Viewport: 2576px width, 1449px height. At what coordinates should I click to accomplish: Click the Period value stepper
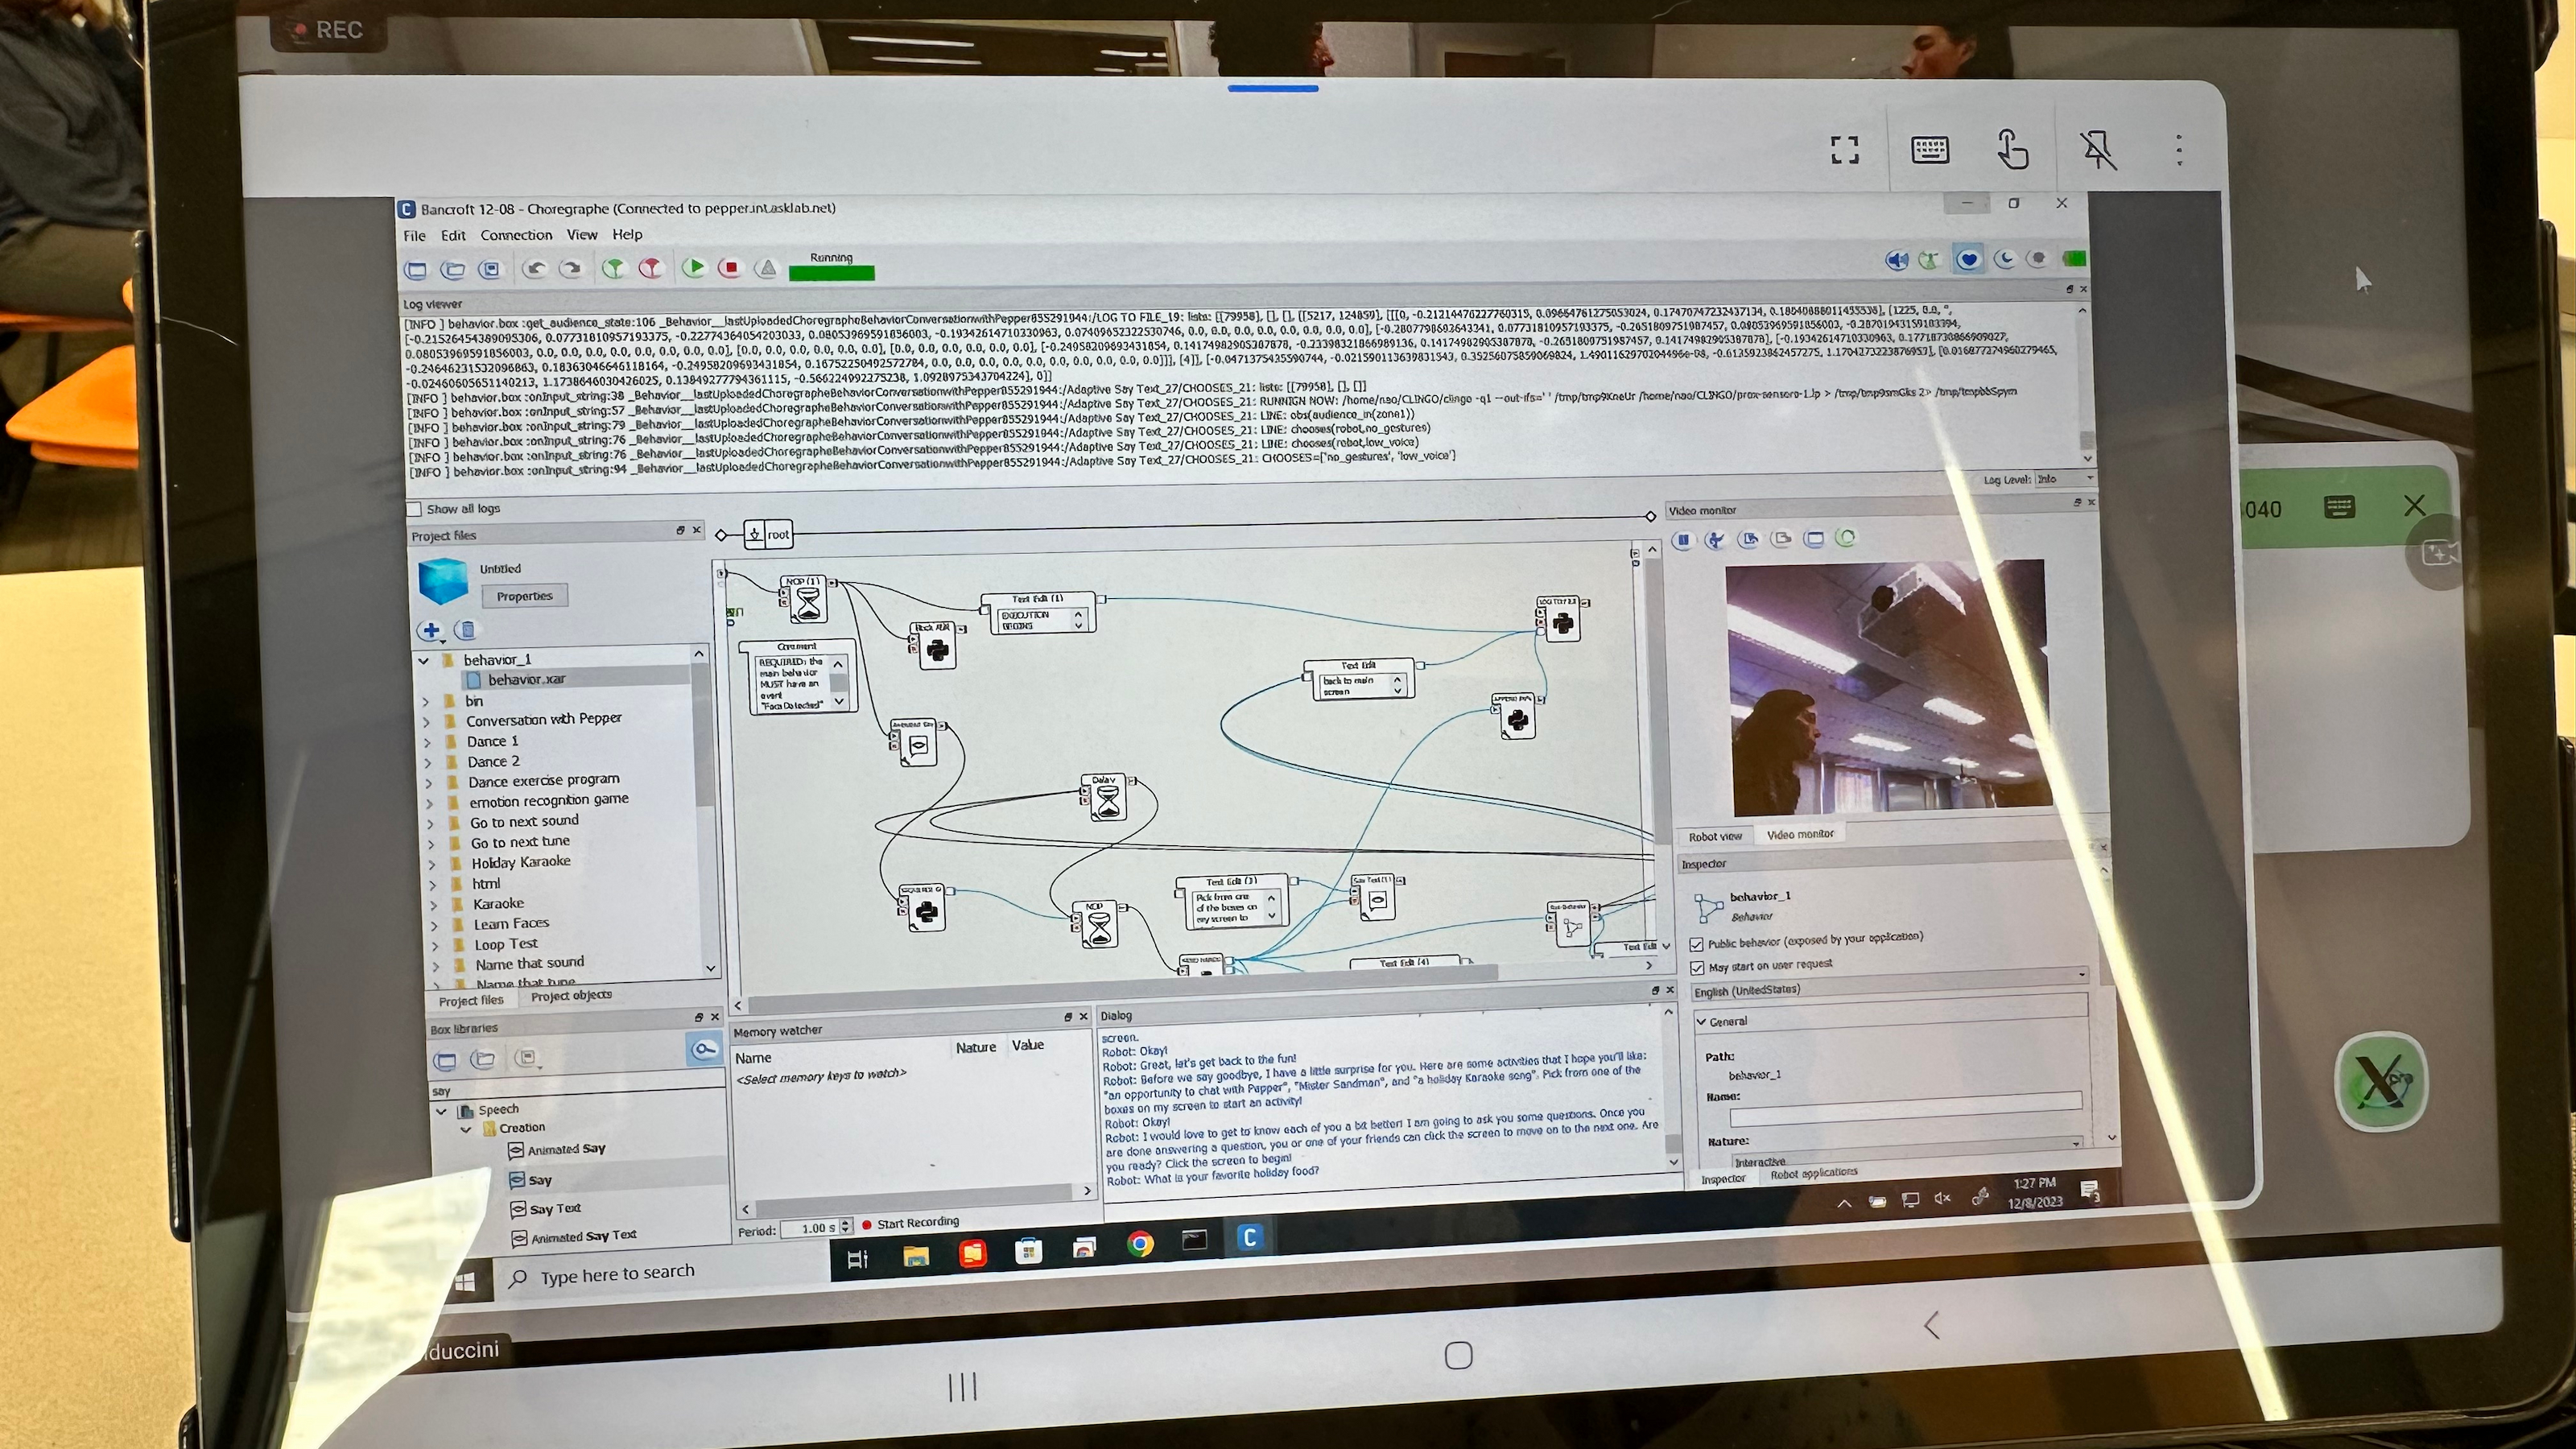click(846, 1227)
